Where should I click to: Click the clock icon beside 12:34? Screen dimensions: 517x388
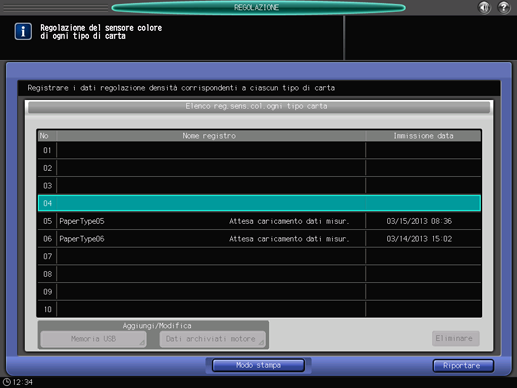pyautogui.click(x=6, y=382)
